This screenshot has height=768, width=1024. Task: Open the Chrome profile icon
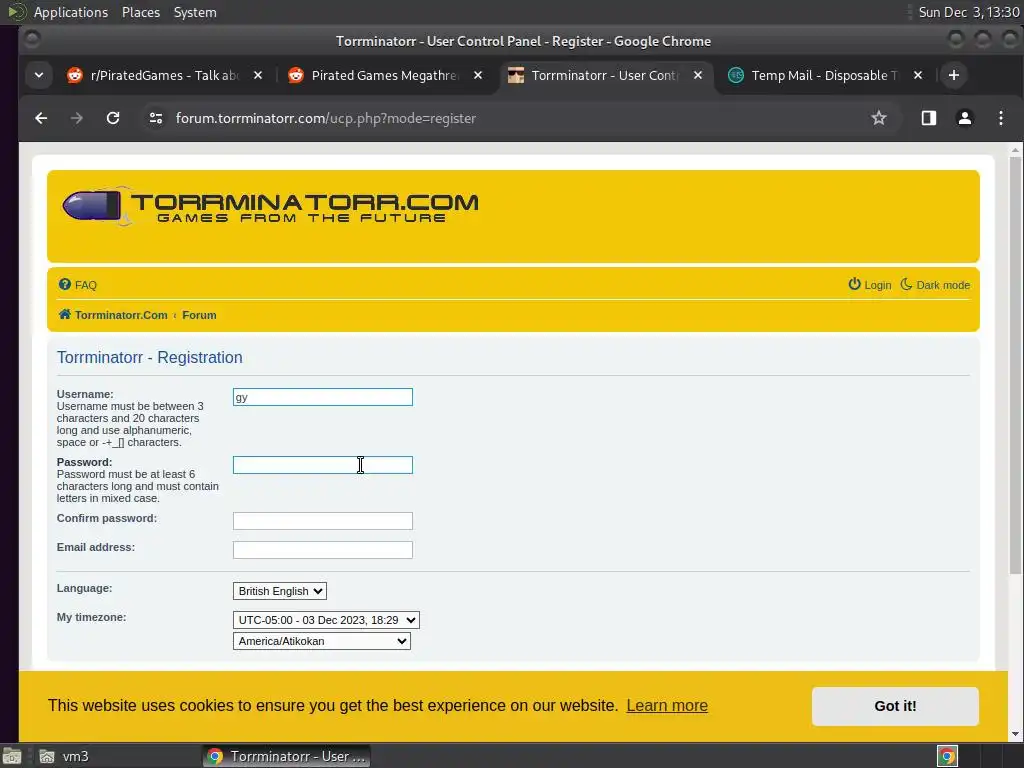pyautogui.click(x=965, y=118)
